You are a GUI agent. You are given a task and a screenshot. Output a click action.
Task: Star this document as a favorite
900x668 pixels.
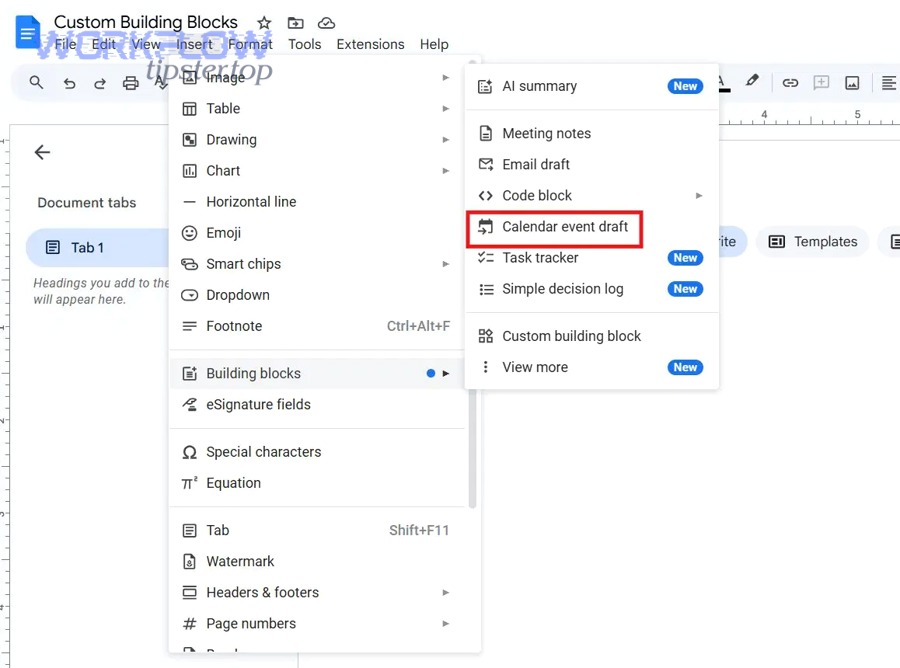[x=262, y=22]
